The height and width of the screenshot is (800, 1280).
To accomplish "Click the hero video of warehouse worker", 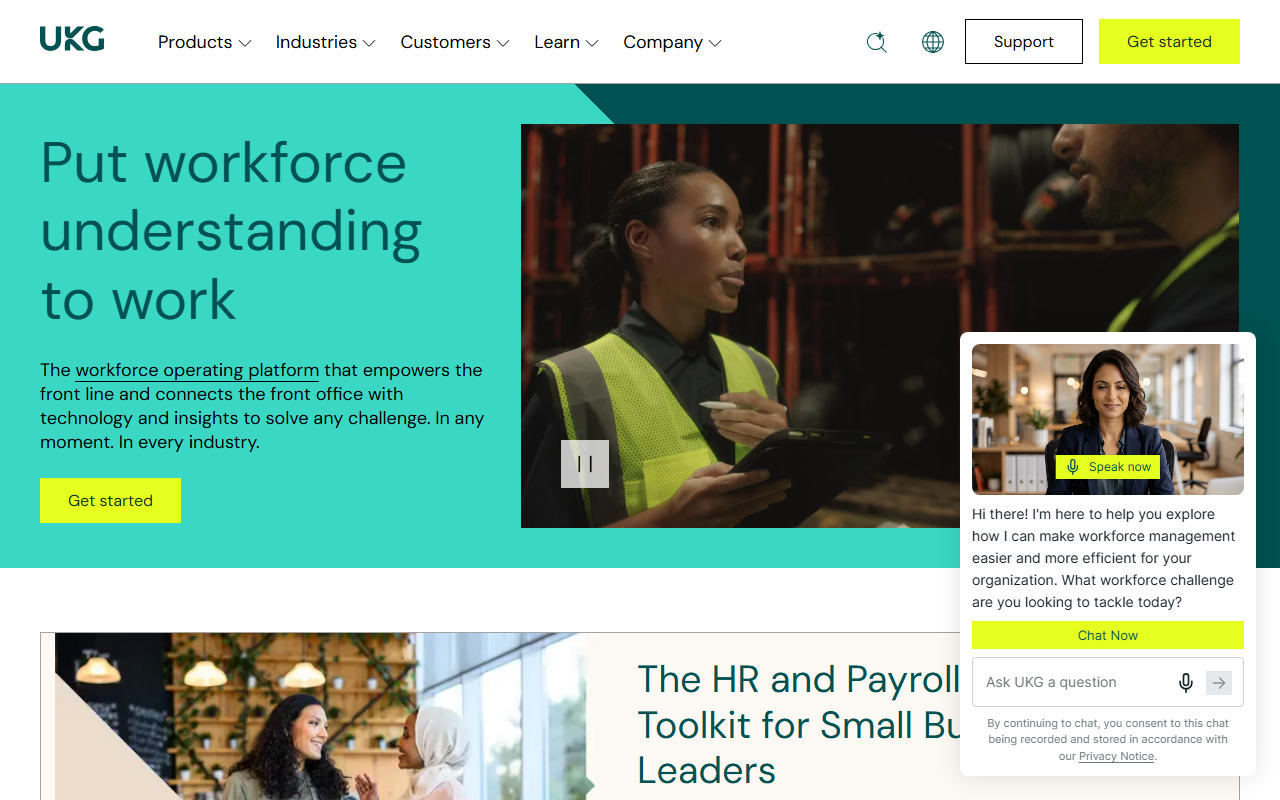I will point(880,326).
